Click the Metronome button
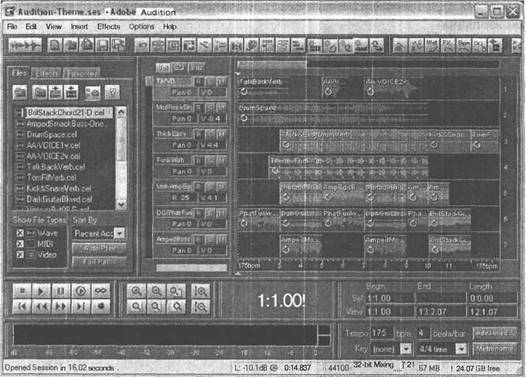526x377 pixels. 494,348
